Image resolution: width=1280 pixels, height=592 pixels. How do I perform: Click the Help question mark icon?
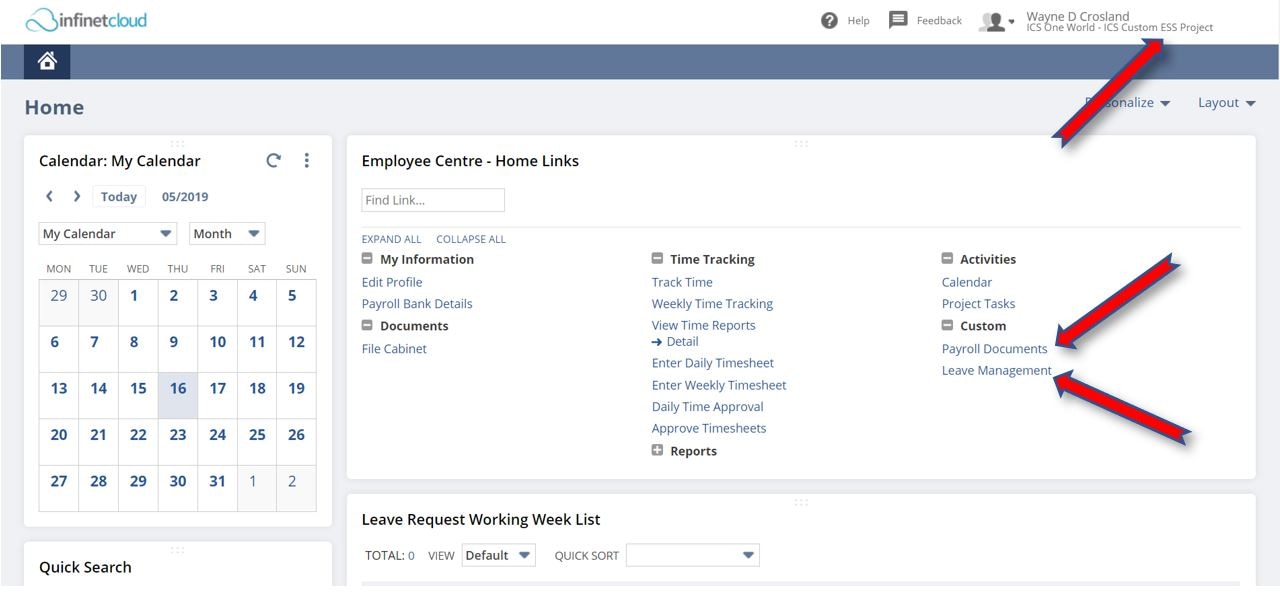click(x=829, y=20)
